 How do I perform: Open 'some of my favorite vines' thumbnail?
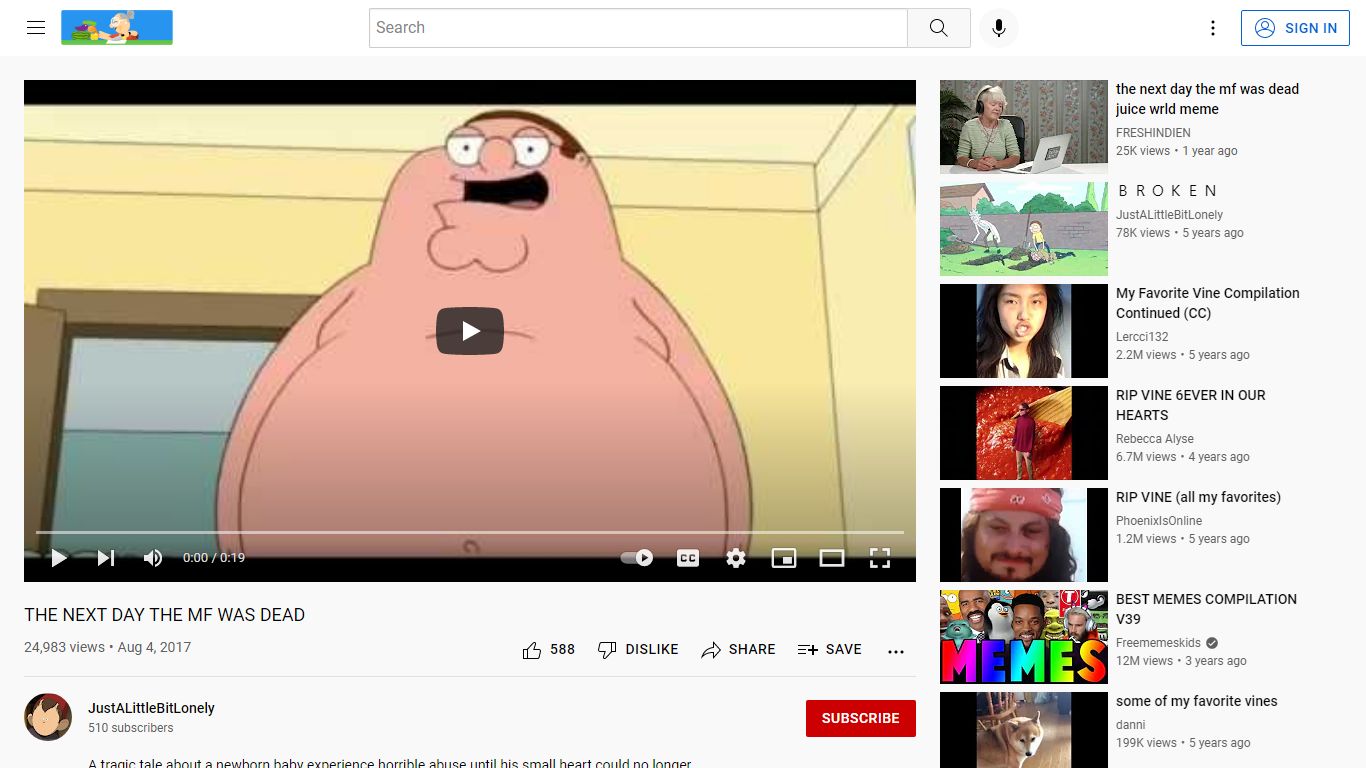click(1024, 730)
